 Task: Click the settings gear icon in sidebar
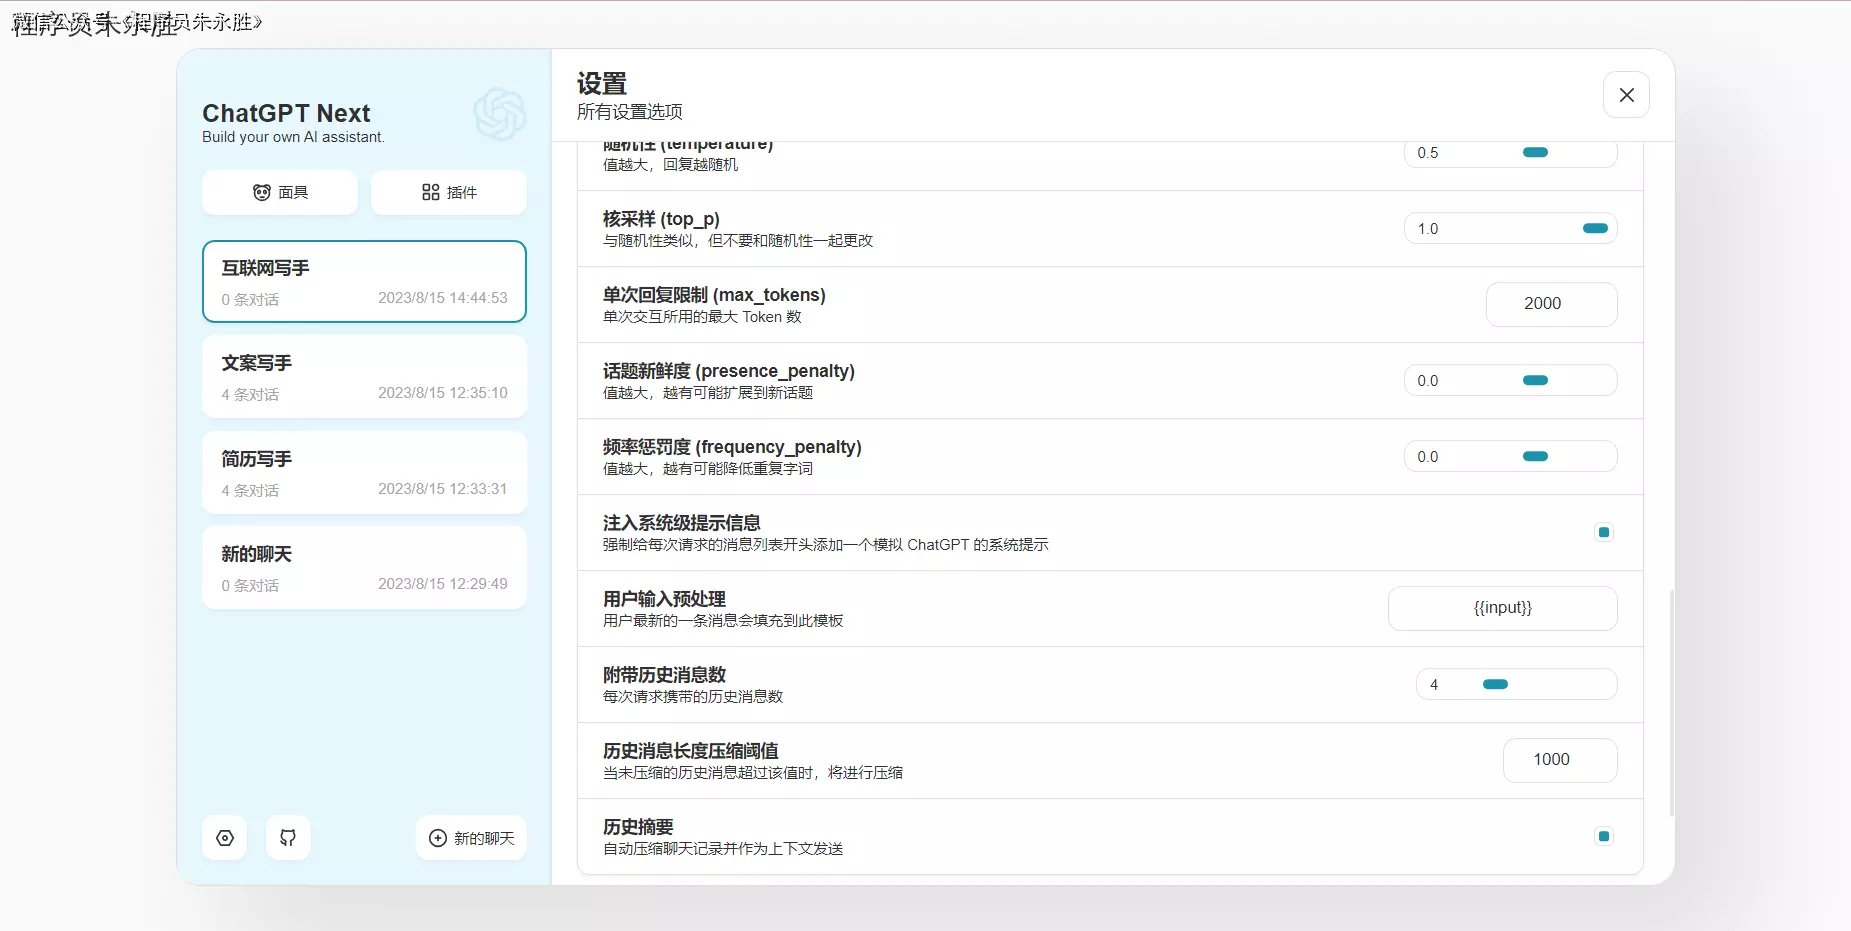tap(225, 838)
